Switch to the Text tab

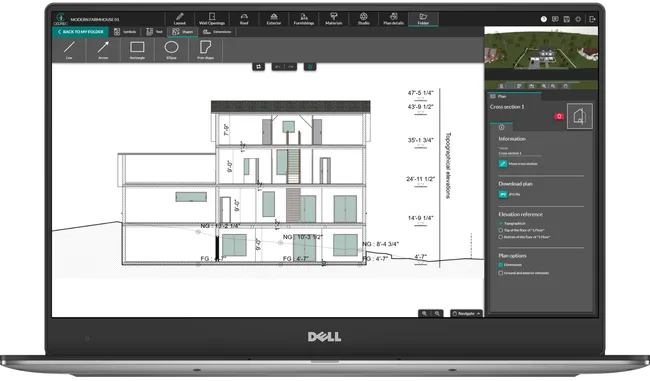tap(154, 32)
